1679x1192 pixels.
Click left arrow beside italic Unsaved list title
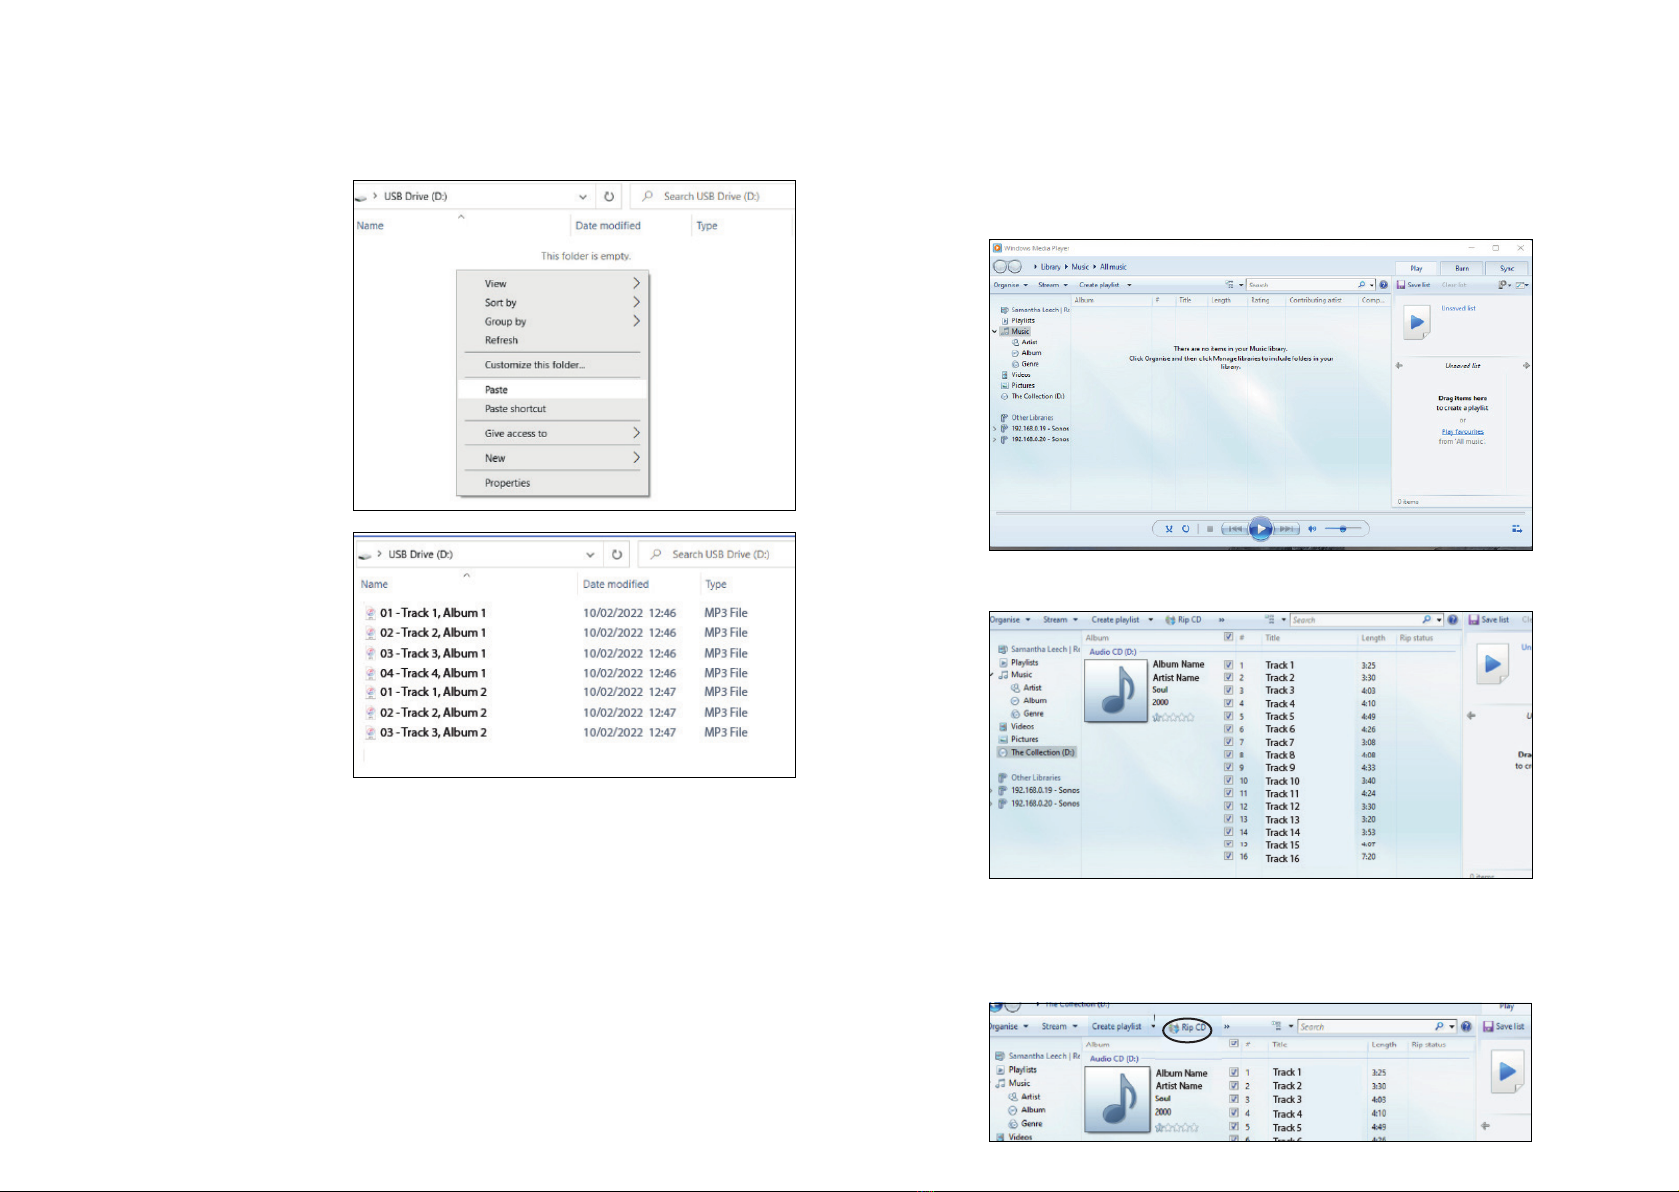coord(1399,366)
